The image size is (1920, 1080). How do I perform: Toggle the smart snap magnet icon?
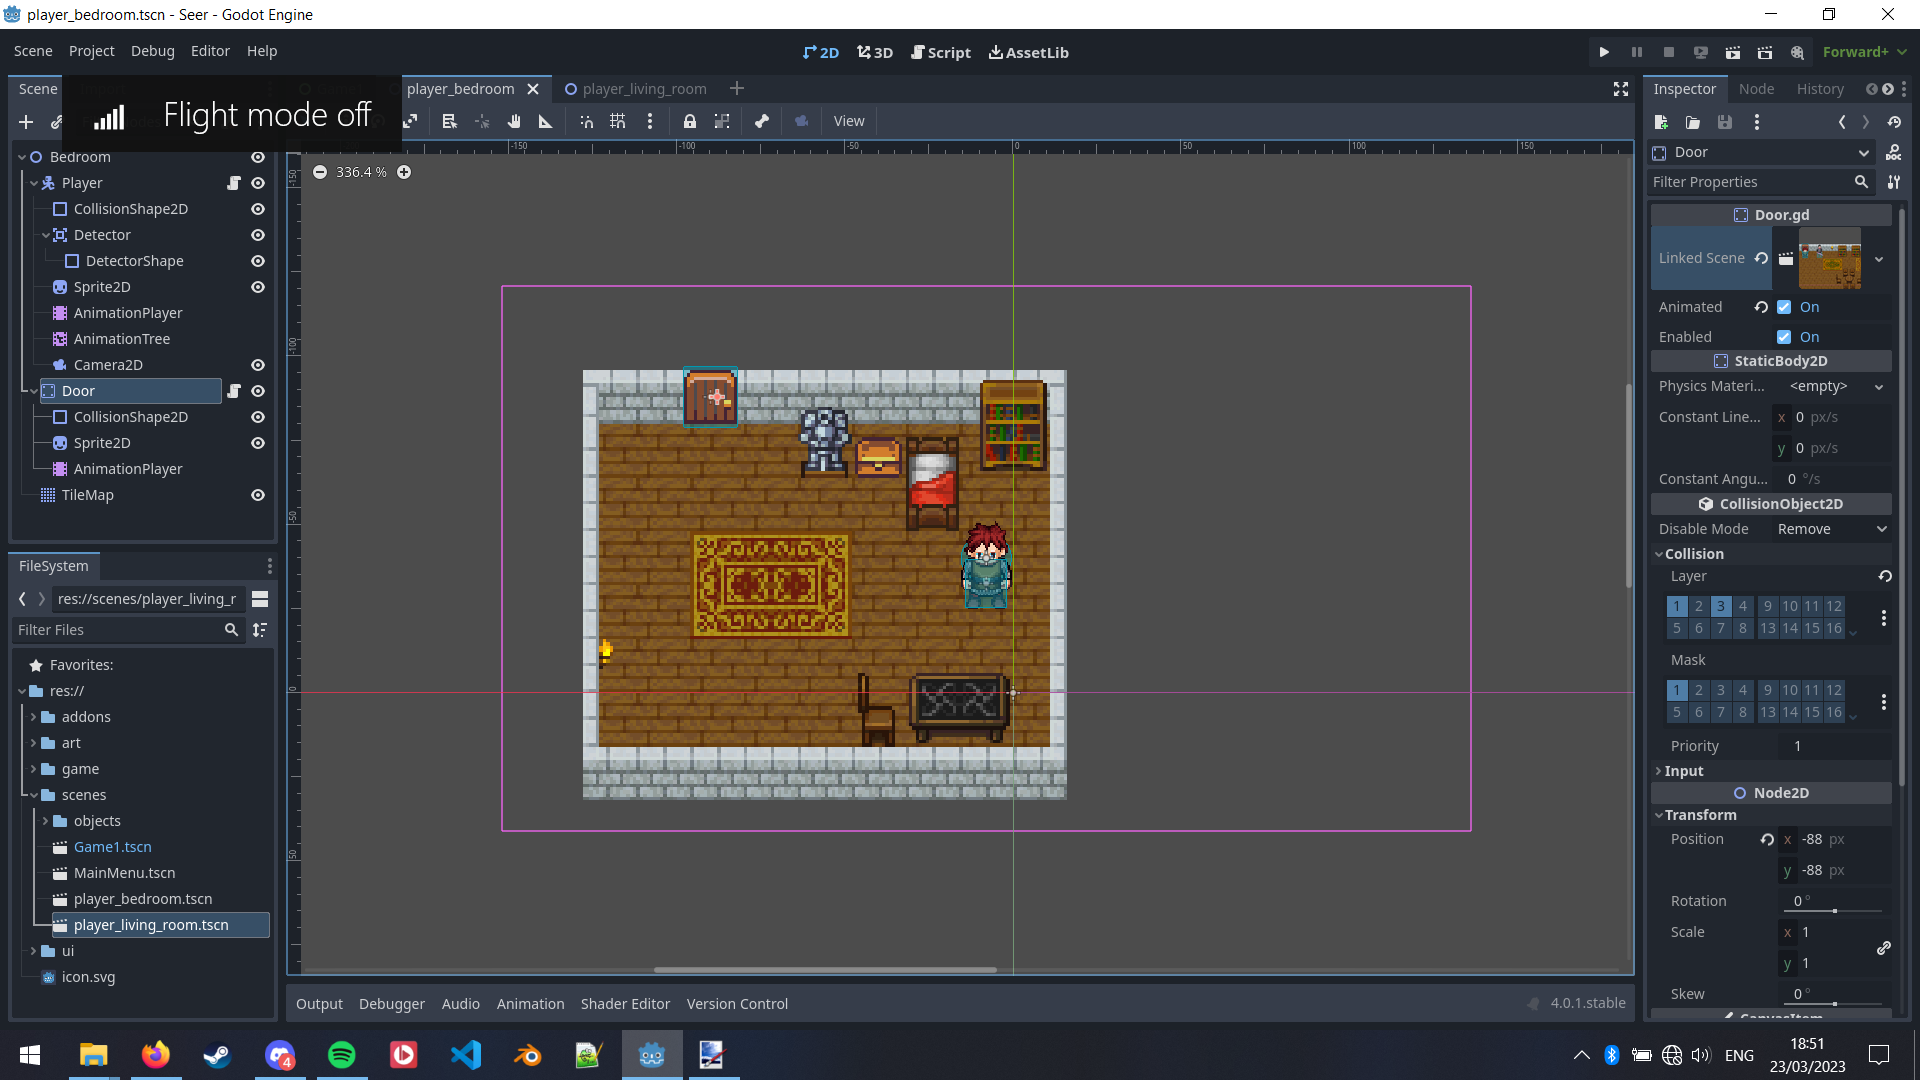tap(585, 121)
